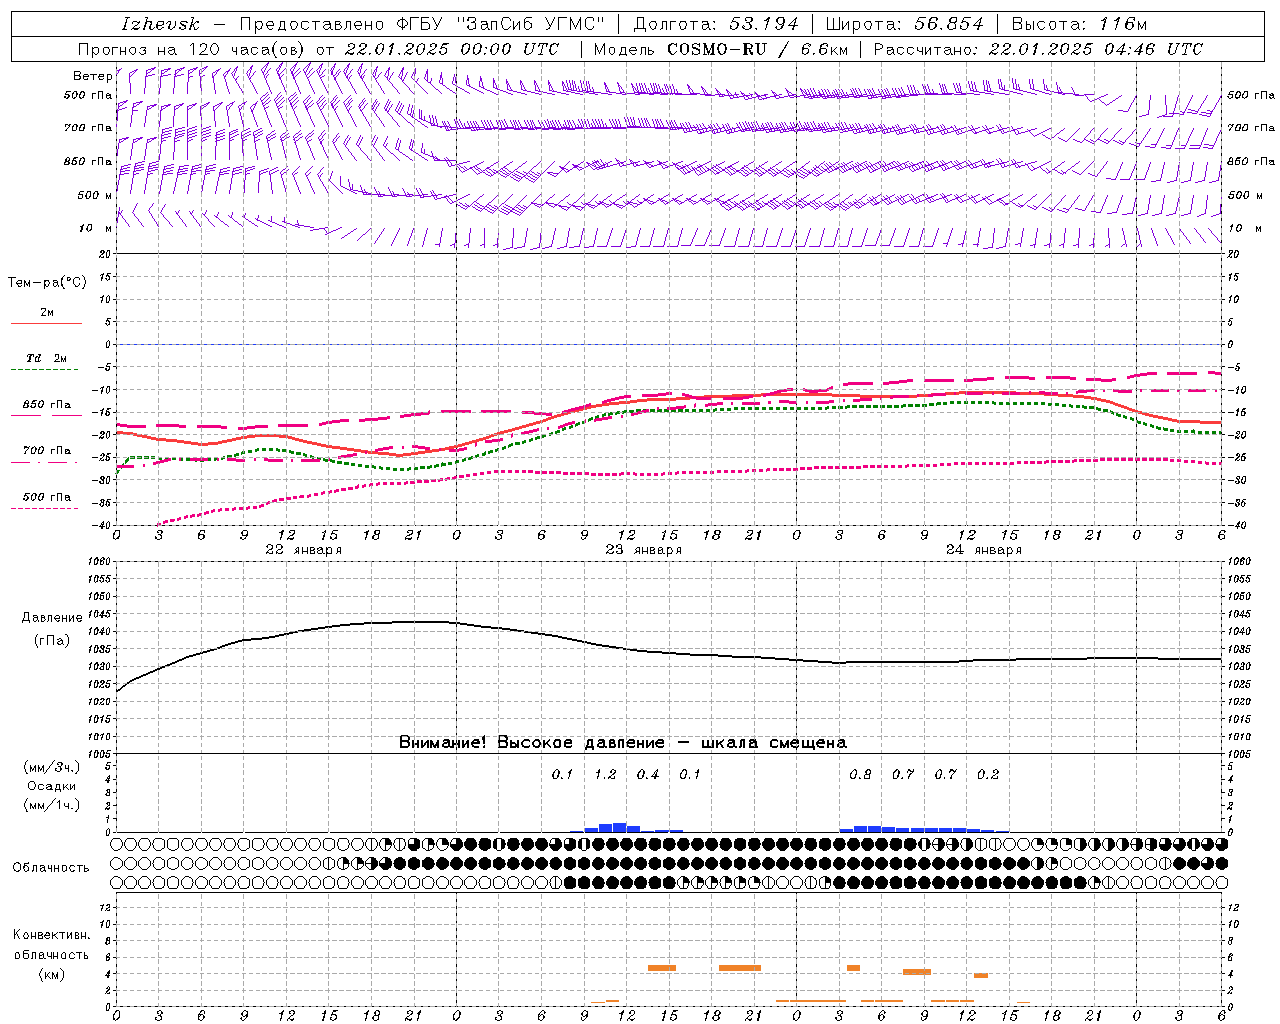Click the dotted pink 500 гПа legend line
The image size is (1280, 1024).
45,508
